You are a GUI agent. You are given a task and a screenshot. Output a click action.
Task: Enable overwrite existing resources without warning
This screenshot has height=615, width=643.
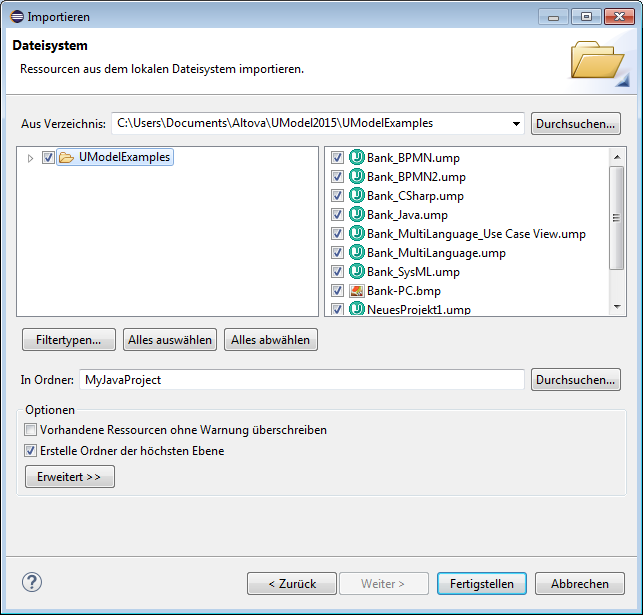31,430
